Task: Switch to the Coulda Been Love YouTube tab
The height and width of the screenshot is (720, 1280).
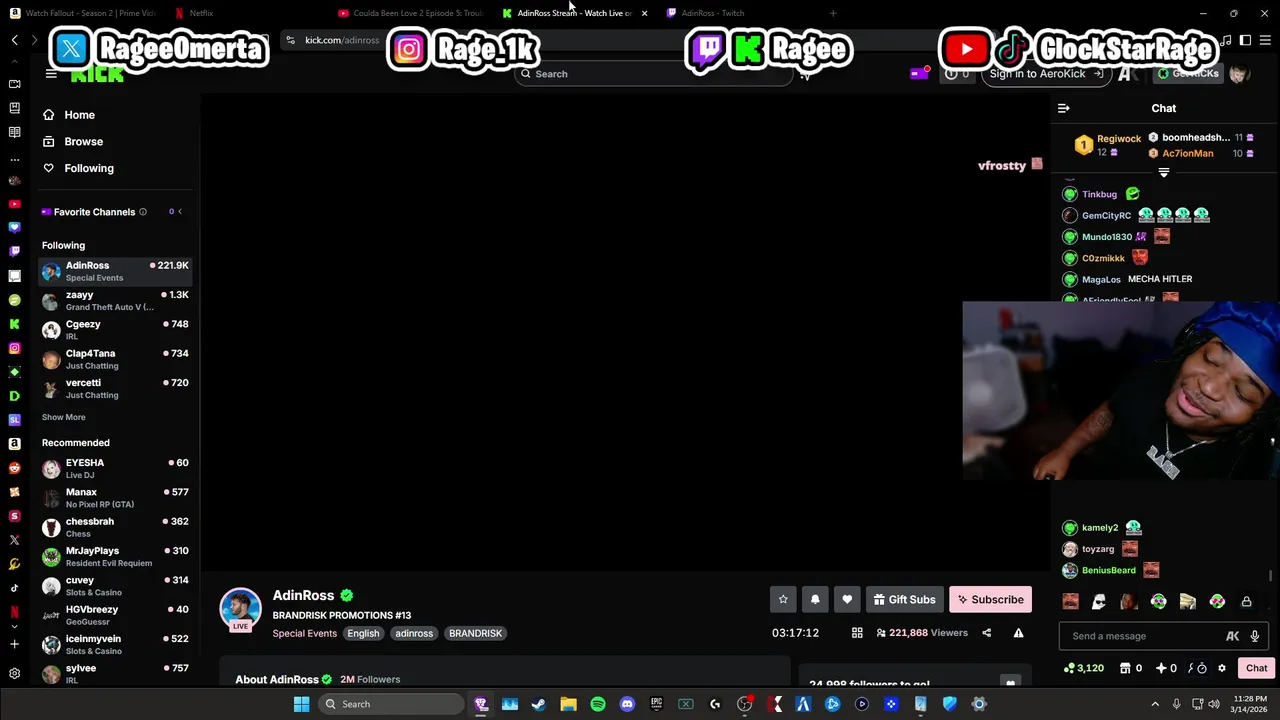Action: click(412, 13)
